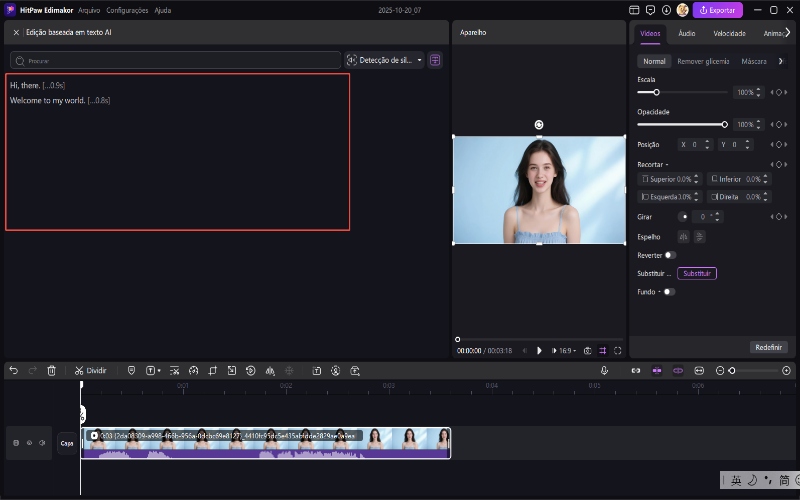
Task: Toggle the Reverter switch
Action: [x=669, y=255]
